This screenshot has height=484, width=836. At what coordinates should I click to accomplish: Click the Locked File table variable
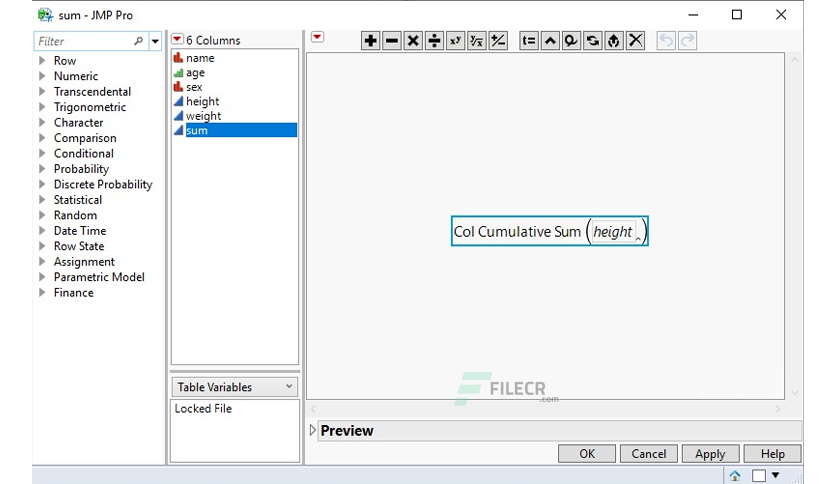click(x=203, y=408)
